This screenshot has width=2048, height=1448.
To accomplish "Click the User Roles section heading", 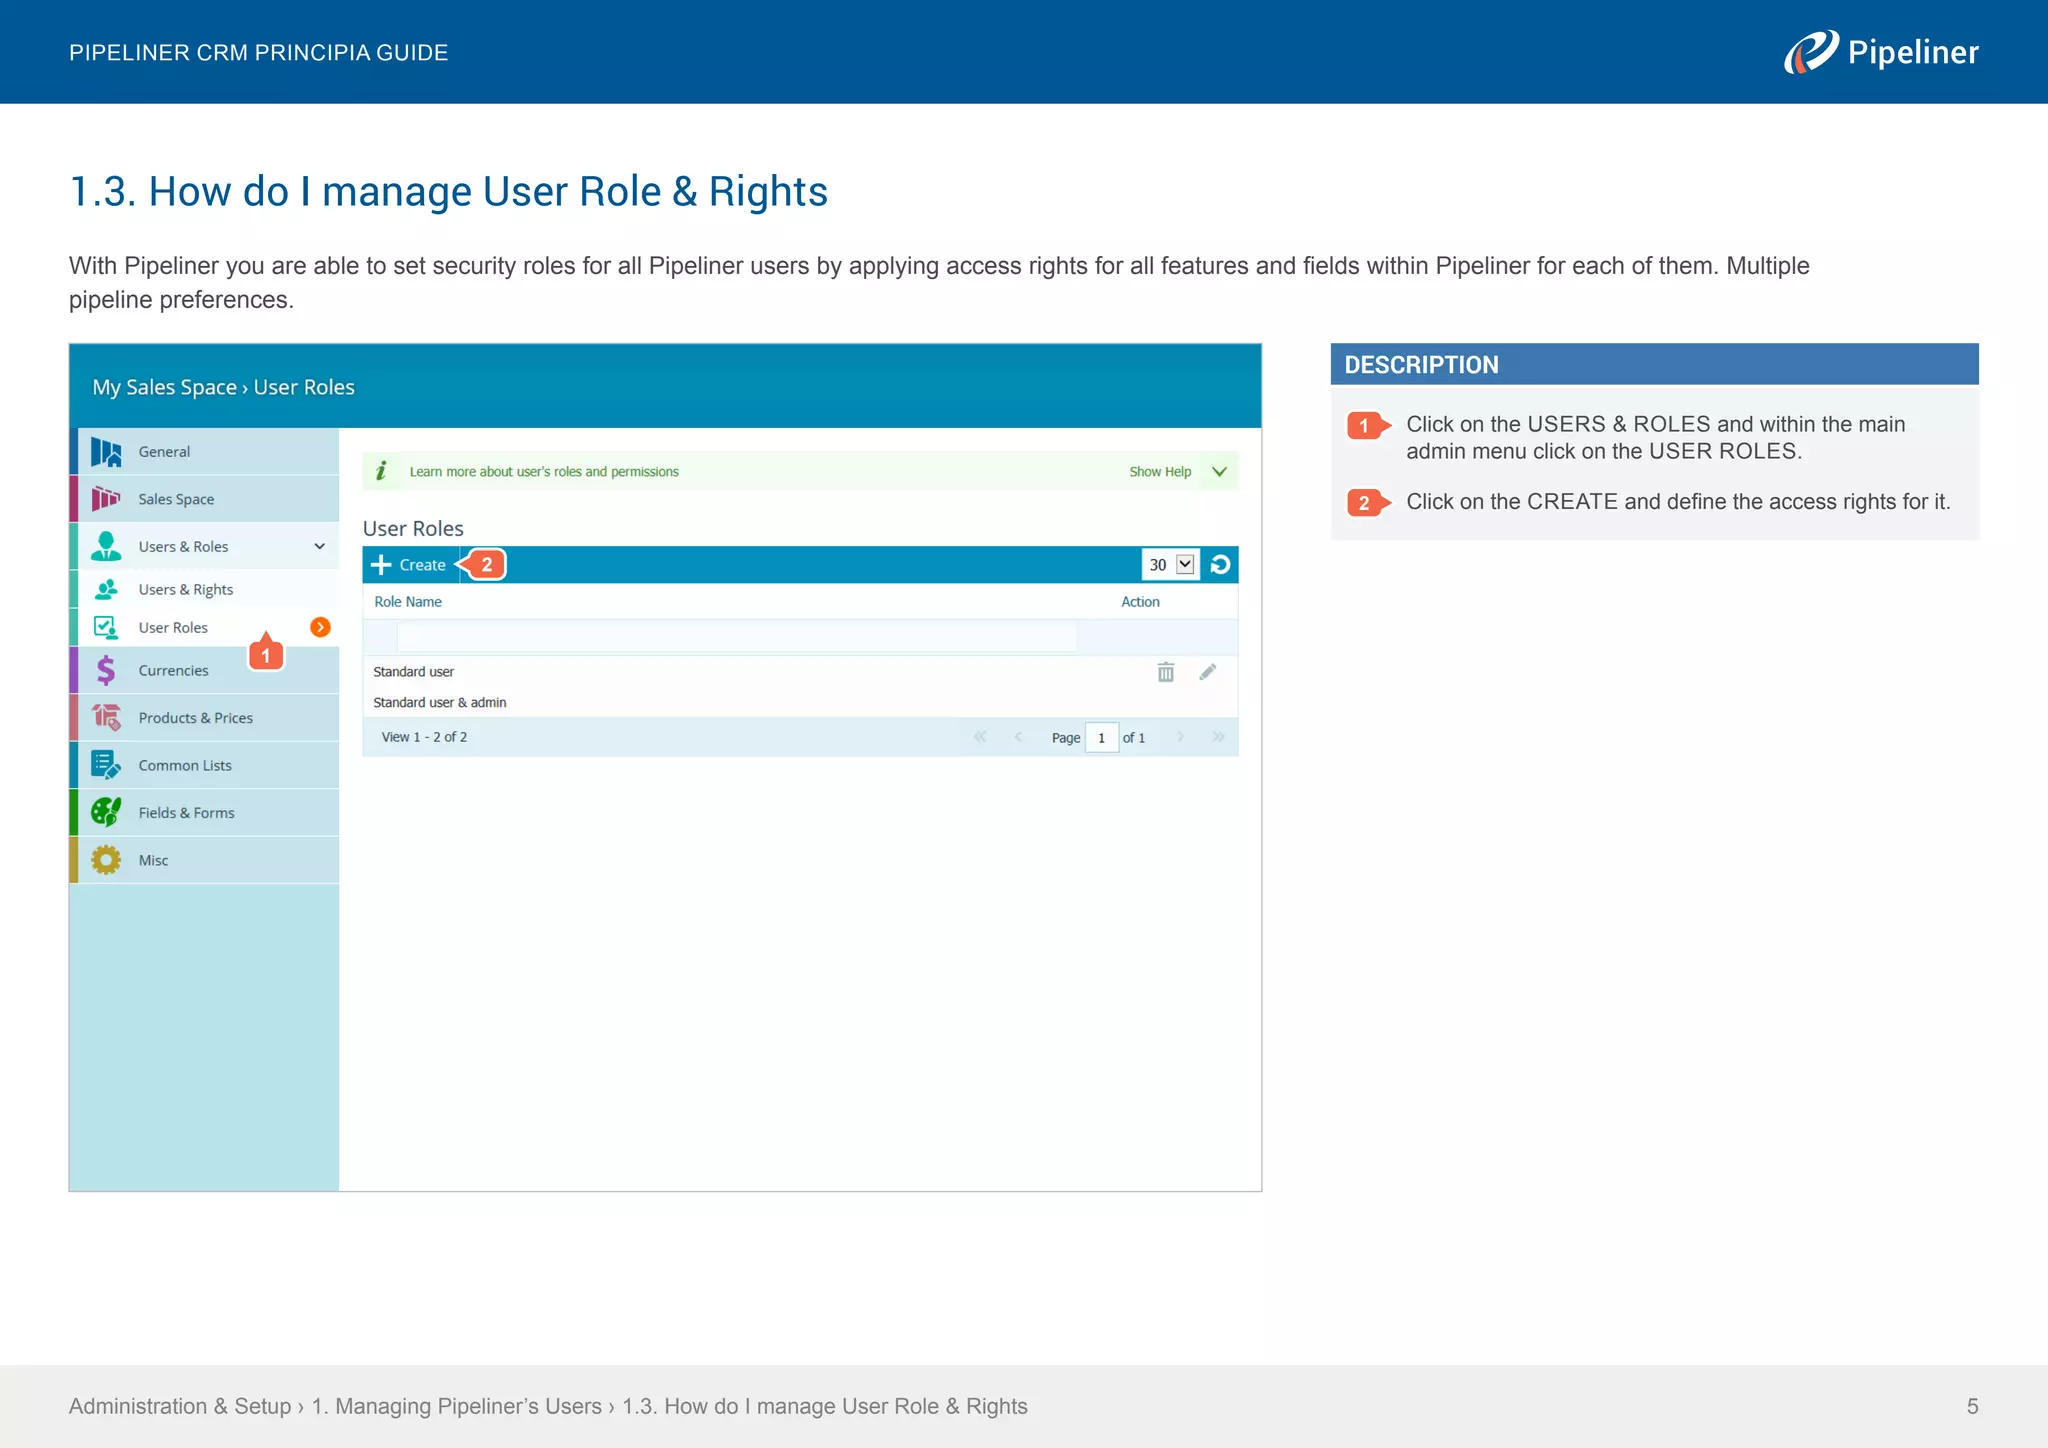I will 413,528.
